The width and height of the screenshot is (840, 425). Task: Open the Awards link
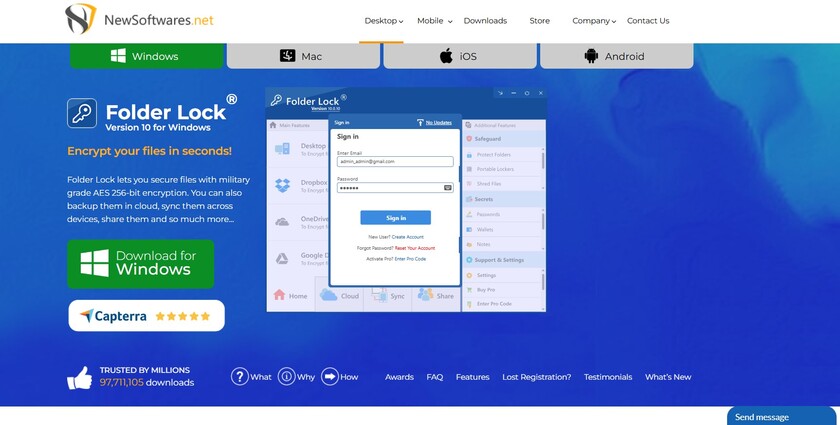(399, 377)
